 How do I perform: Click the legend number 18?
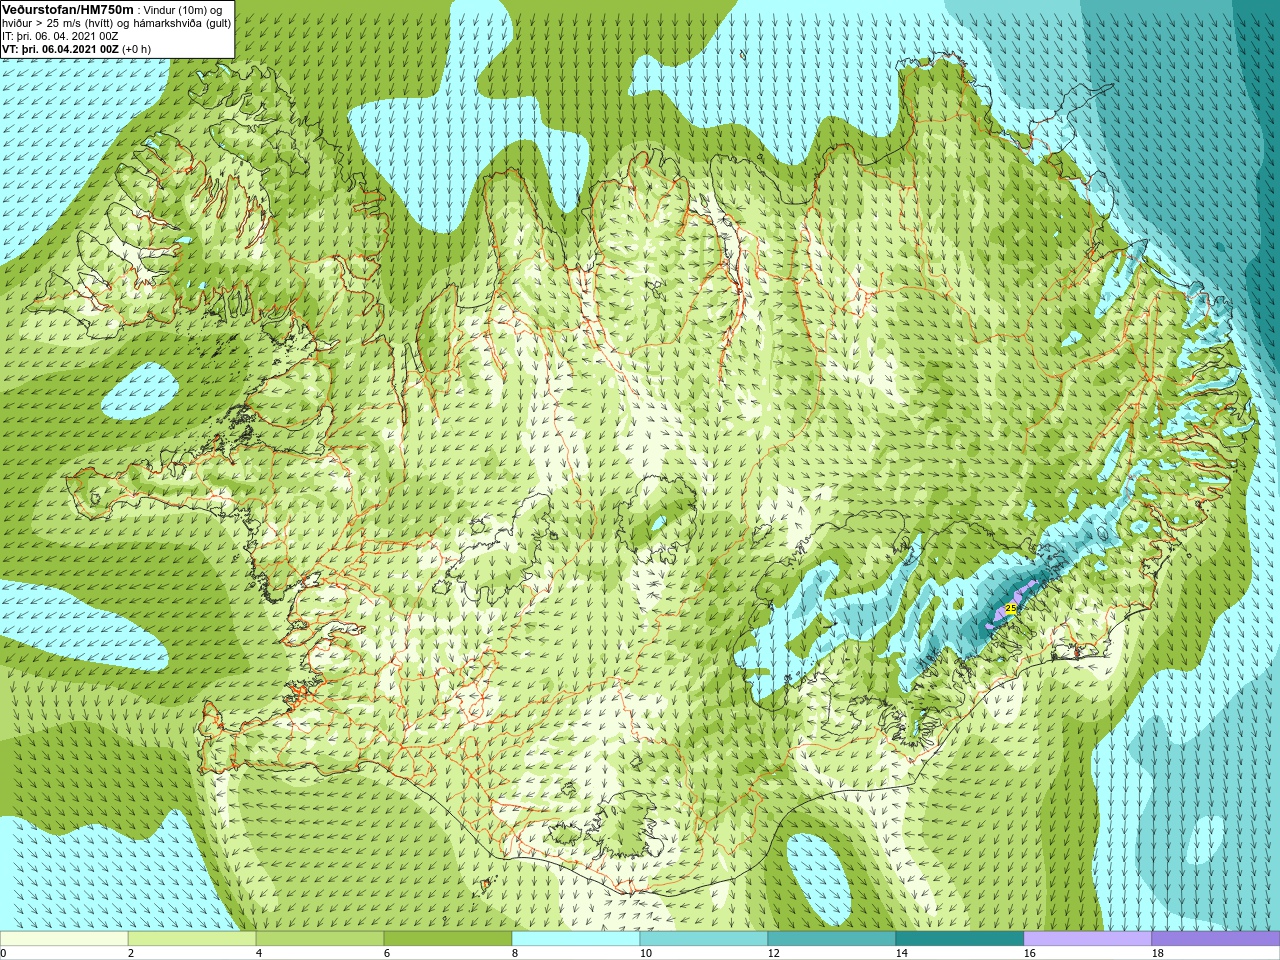[x=1157, y=953]
